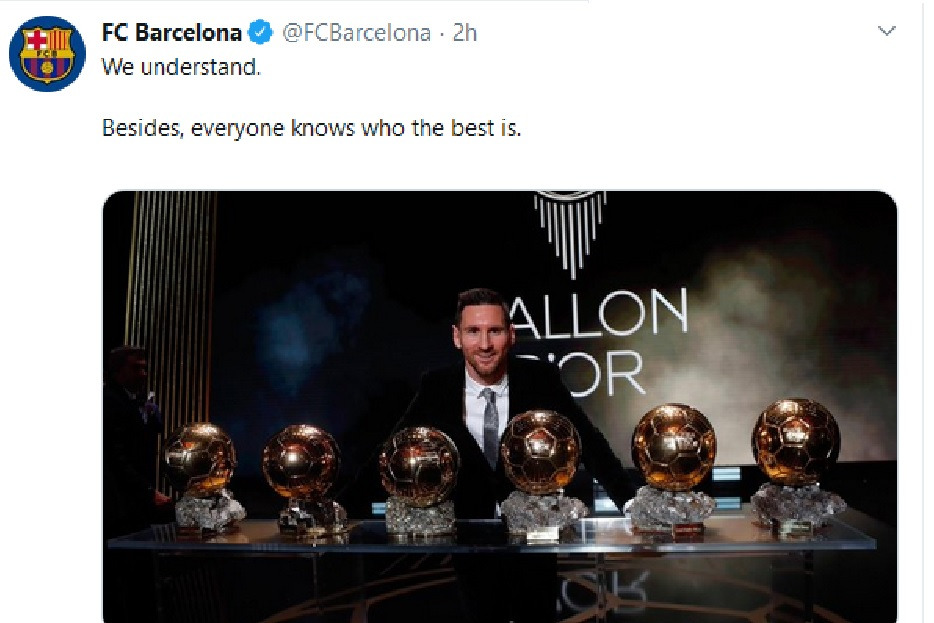The height and width of the screenshot is (623, 934).
Task: Open the FC Barcelona profile name
Action: pos(172,32)
